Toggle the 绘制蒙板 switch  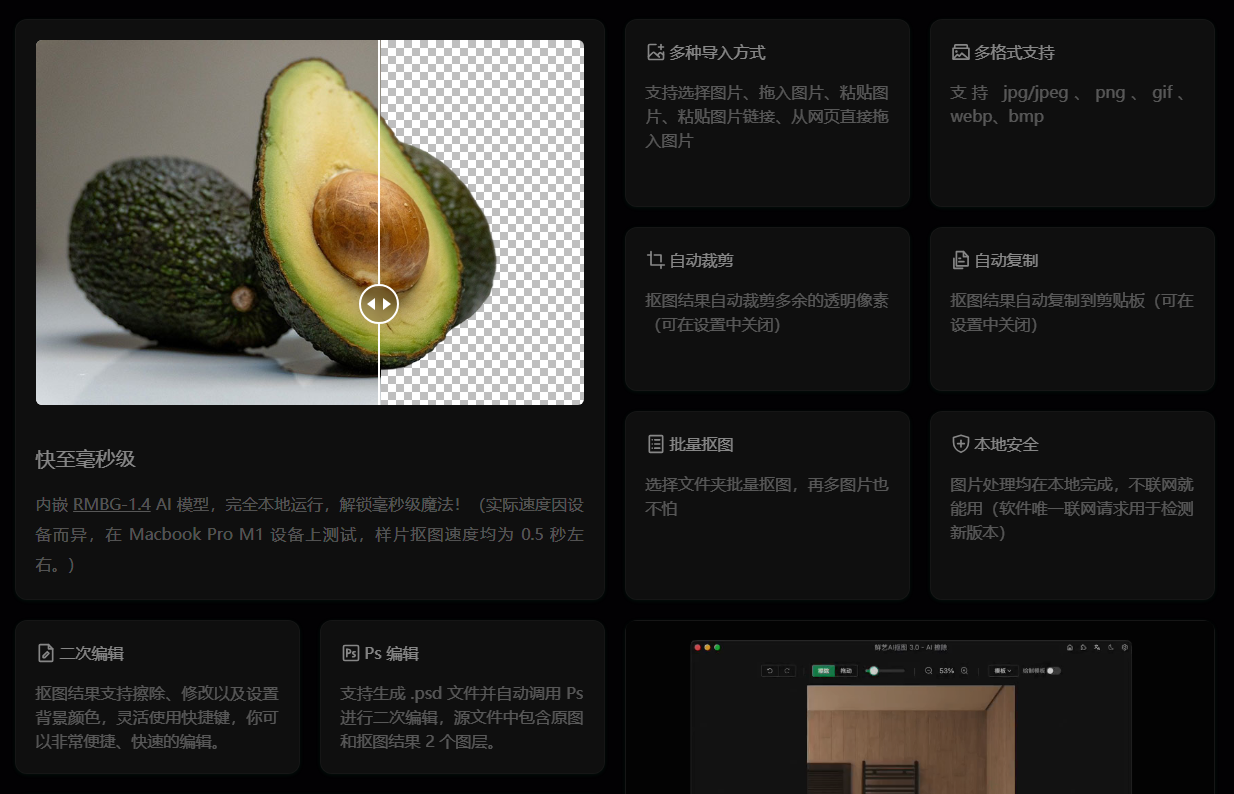(1053, 671)
